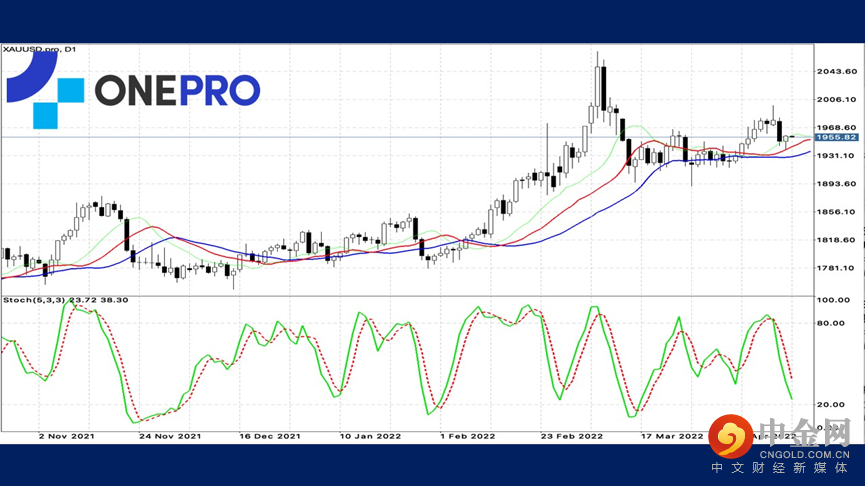Click the 2006.10 price axis label

[x=837, y=99]
